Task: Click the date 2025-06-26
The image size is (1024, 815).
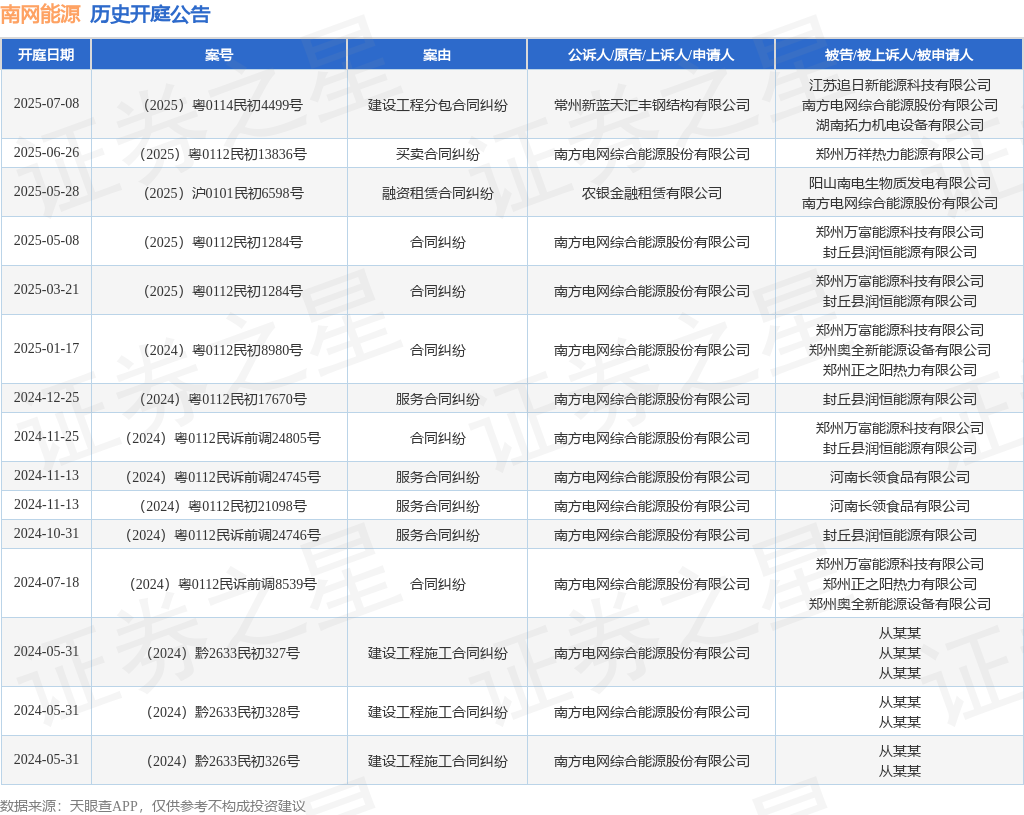Action: (x=46, y=152)
